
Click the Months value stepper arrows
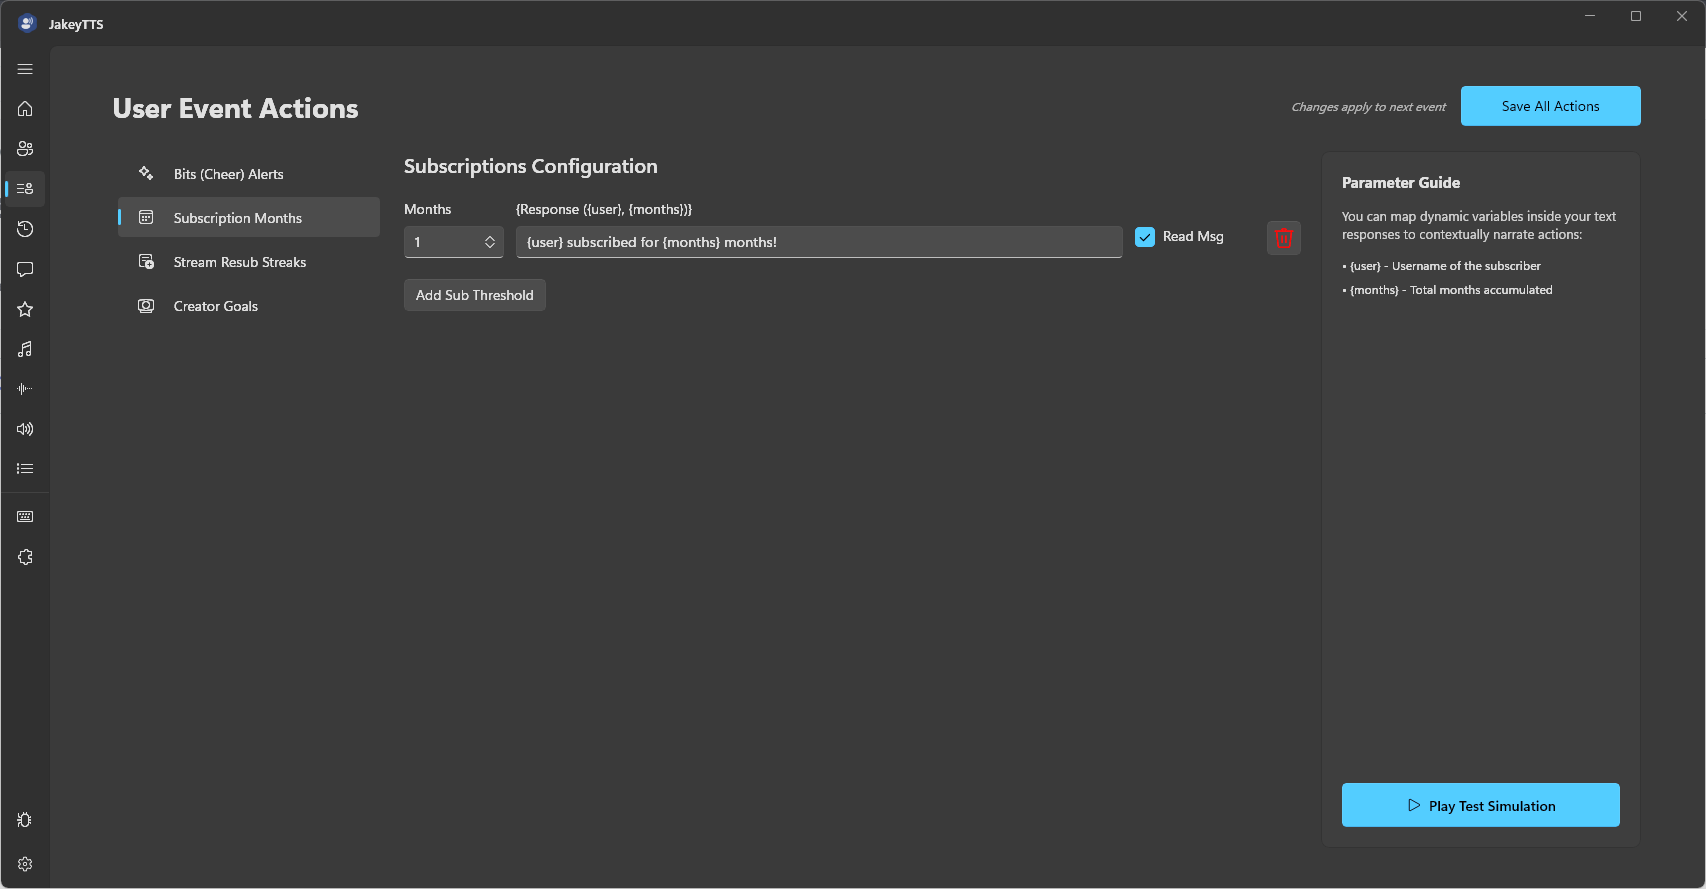point(490,242)
